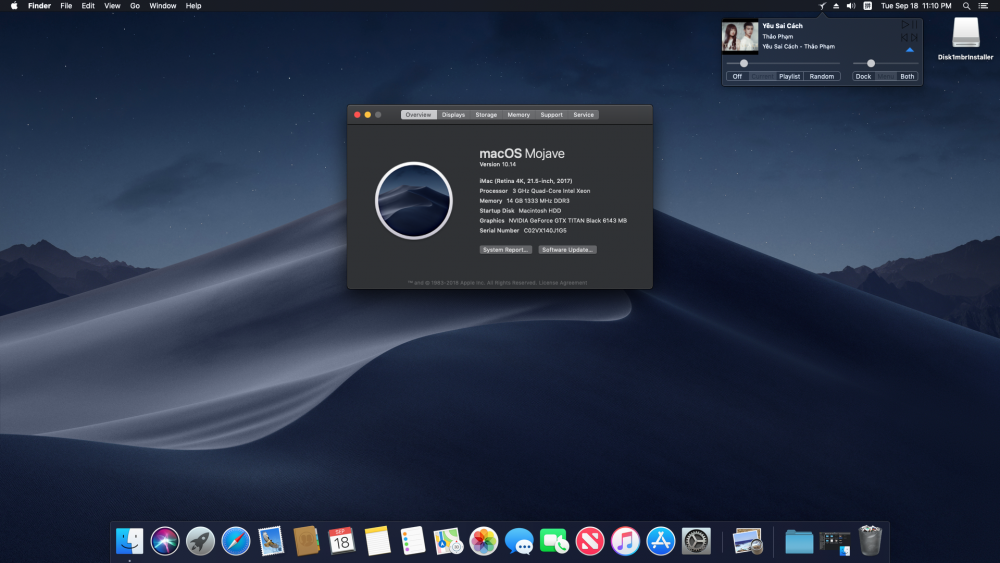The width and height of the screenshot is (1000, 563).
Task: Launch Siri from the Dock
Action: point(165,542)
